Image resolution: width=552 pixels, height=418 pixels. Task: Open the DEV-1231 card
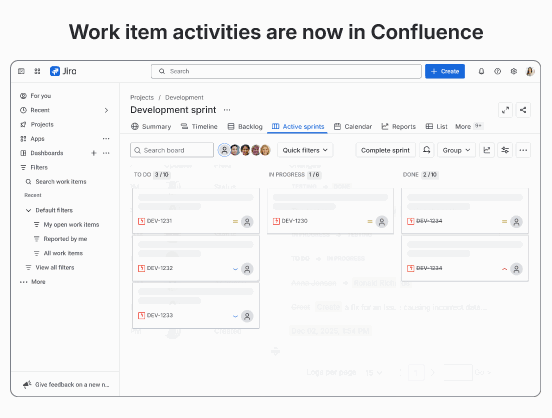(196, 210)
